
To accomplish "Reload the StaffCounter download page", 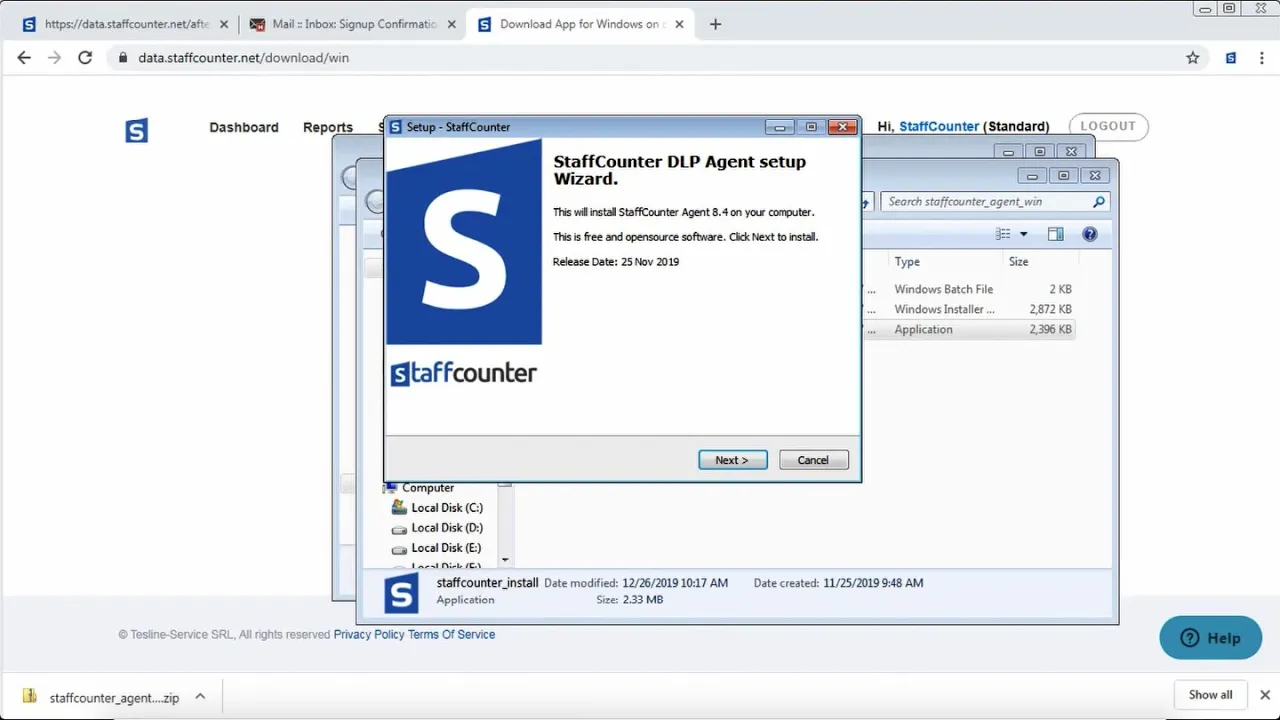I will tap(85, 58).
